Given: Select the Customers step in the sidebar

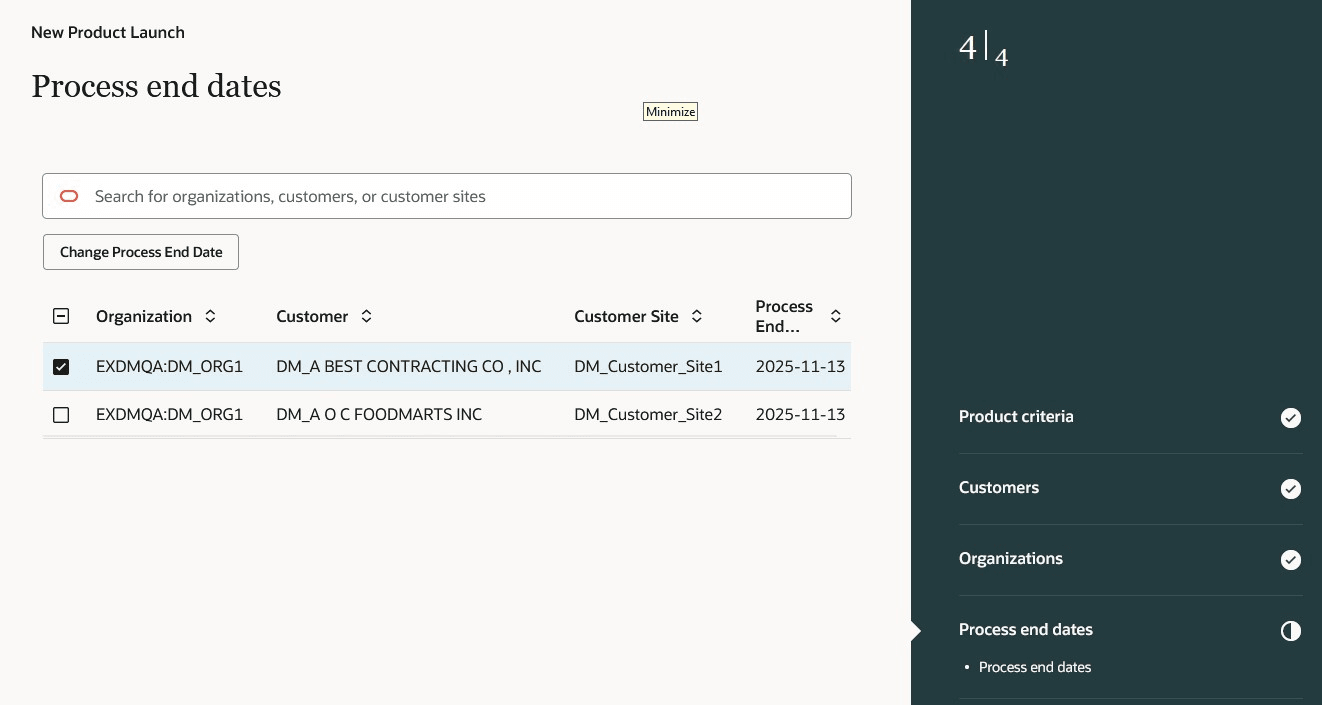Looking at the screenshot, I should pos(998,488).
